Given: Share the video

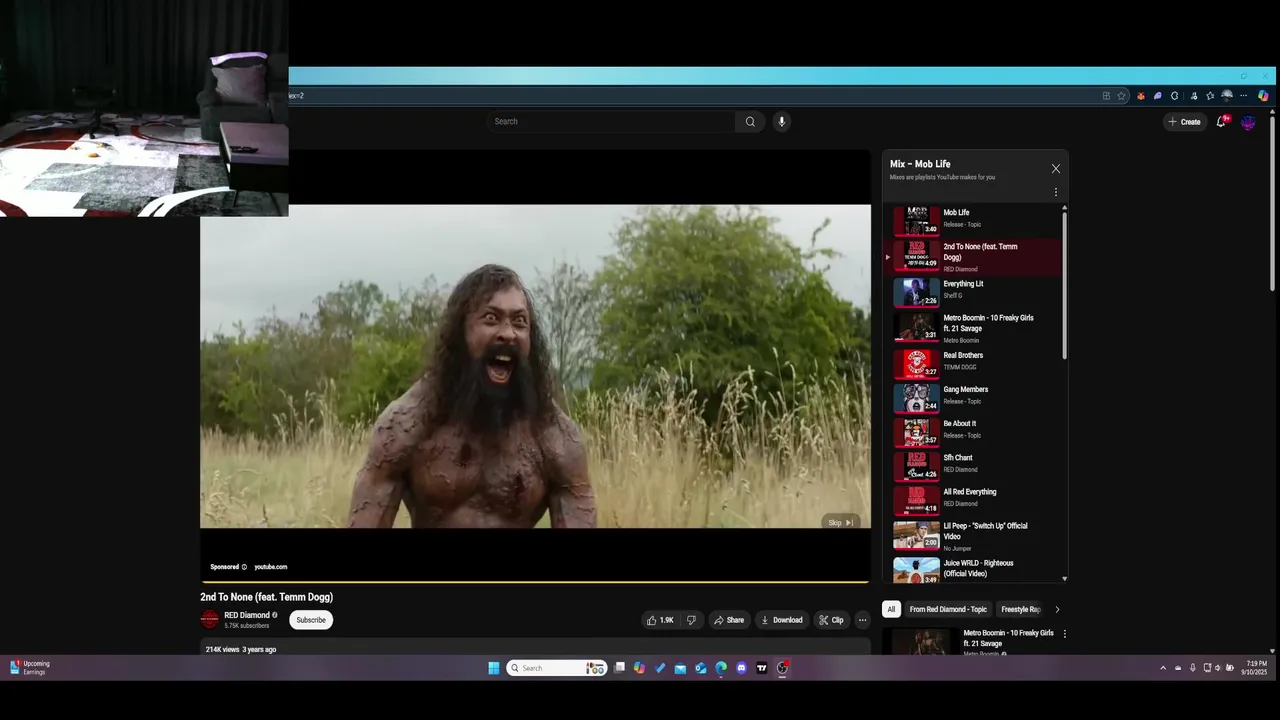Looking at the screenshot, I should click(x=729, y=620).
